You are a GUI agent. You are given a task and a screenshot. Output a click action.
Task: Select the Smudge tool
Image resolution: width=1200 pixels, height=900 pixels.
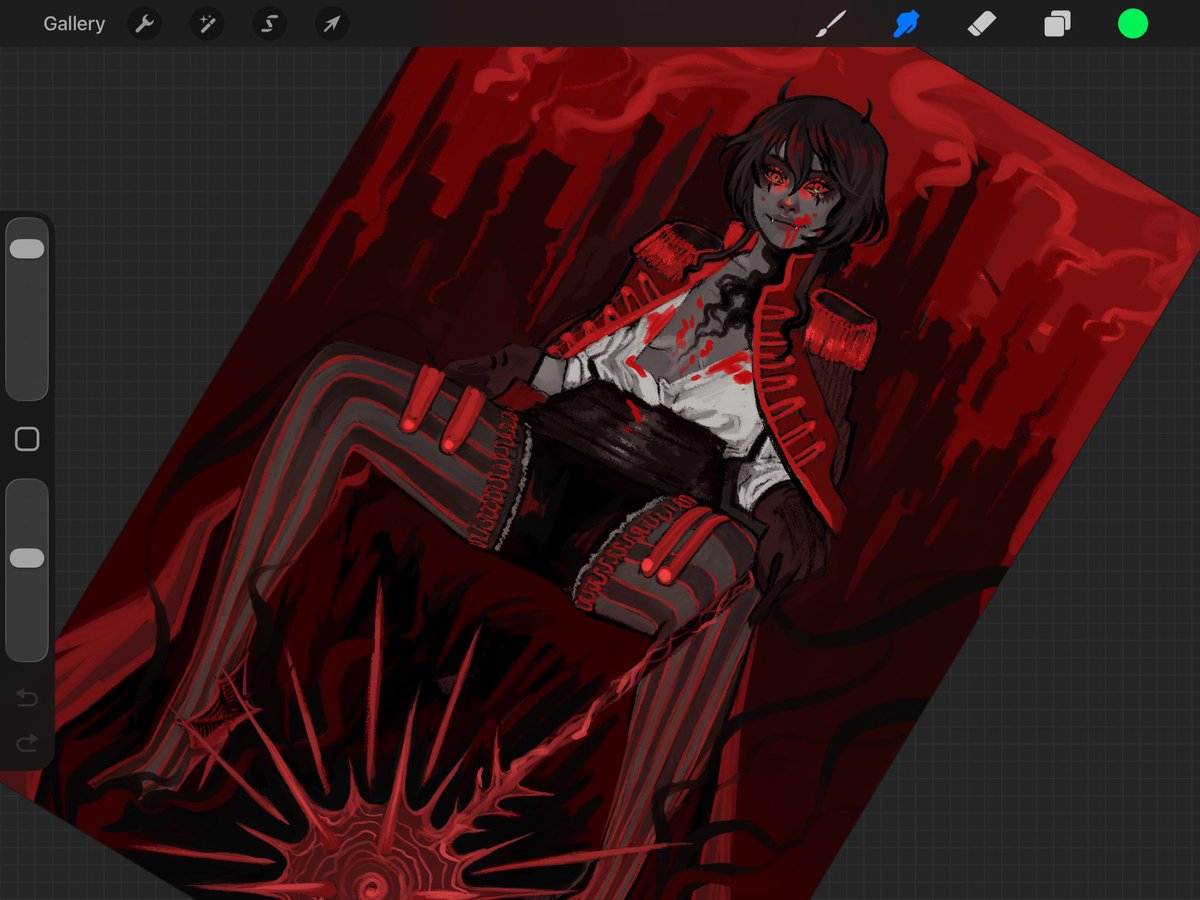pos(906,24)
